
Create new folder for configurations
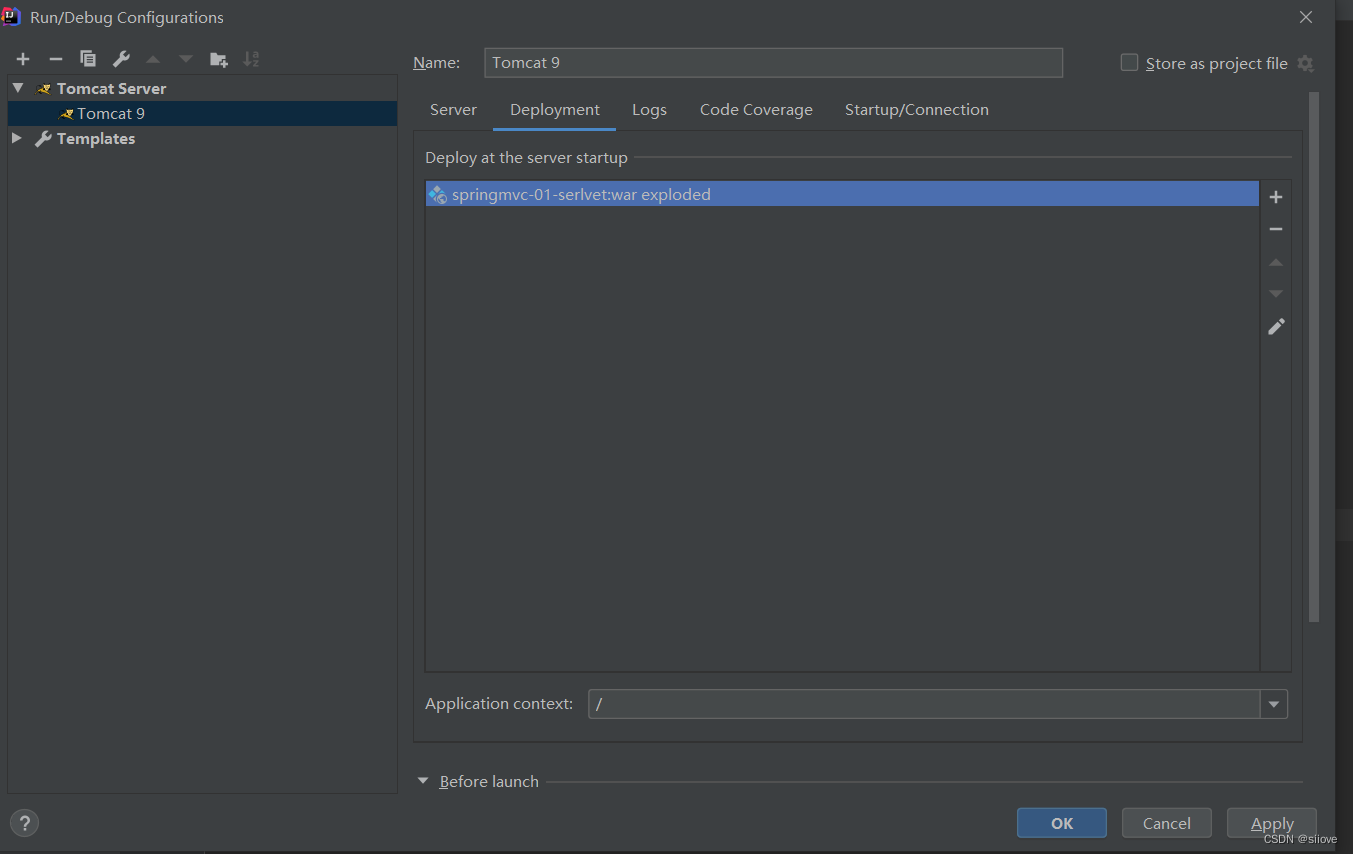coord(219,60)
